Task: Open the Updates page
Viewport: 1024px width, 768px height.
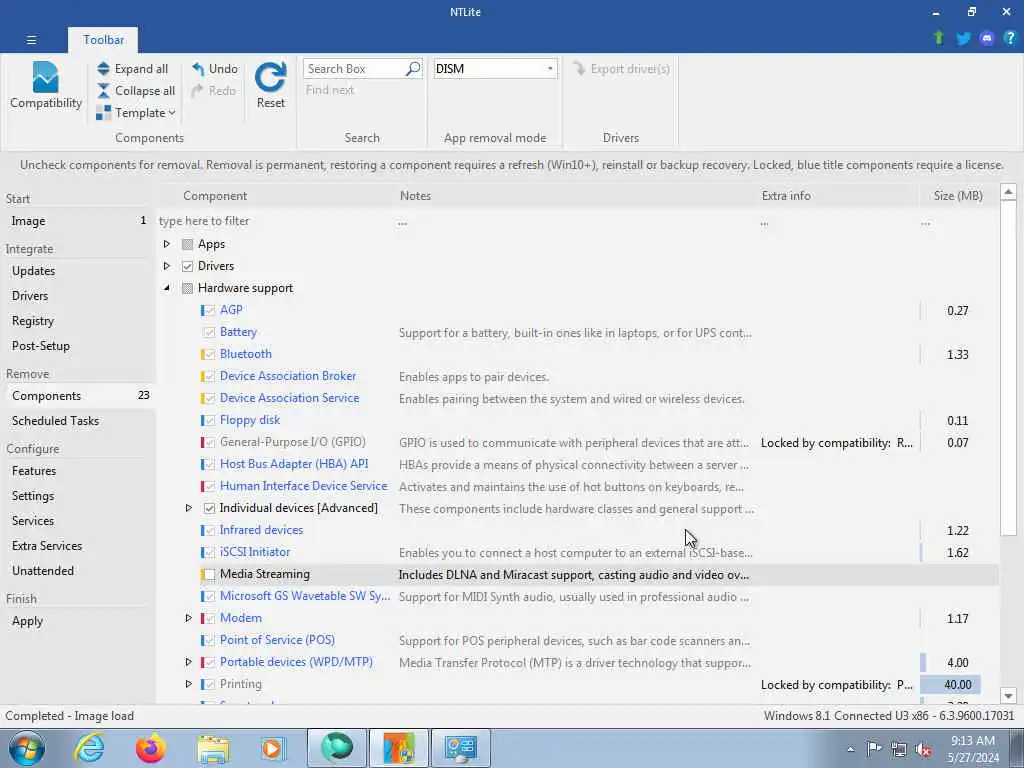Action: (78, 270)
